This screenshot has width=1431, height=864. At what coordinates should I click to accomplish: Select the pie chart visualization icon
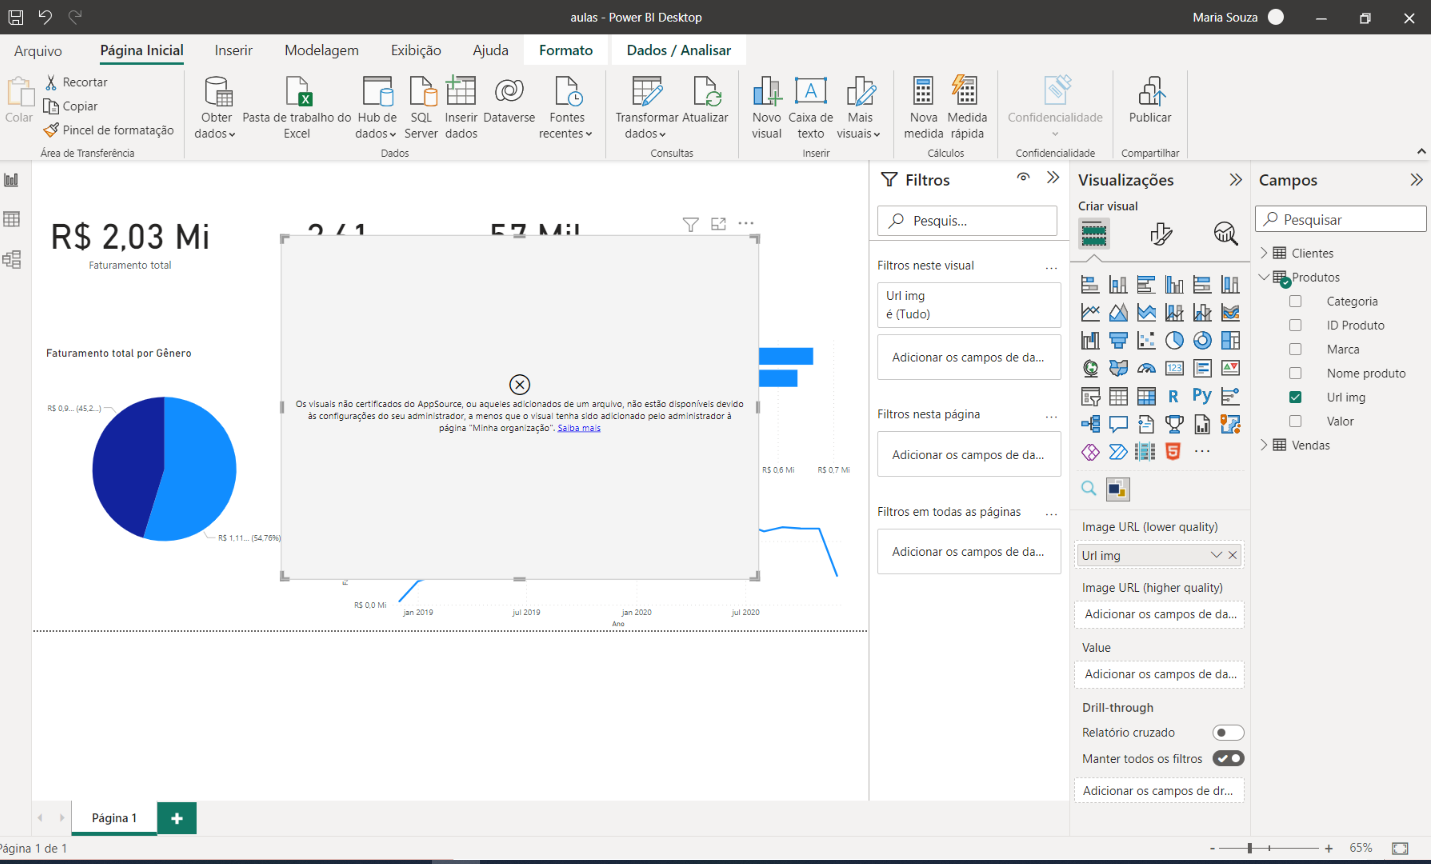(1174, 341)
